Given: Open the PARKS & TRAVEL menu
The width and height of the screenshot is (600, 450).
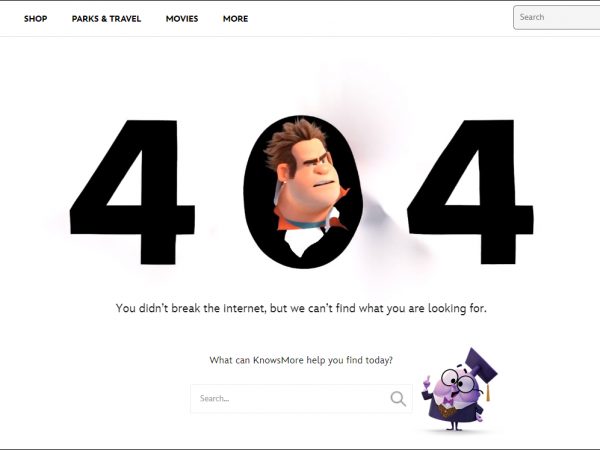Looking at the screenshot, I should tap(106, 19).
